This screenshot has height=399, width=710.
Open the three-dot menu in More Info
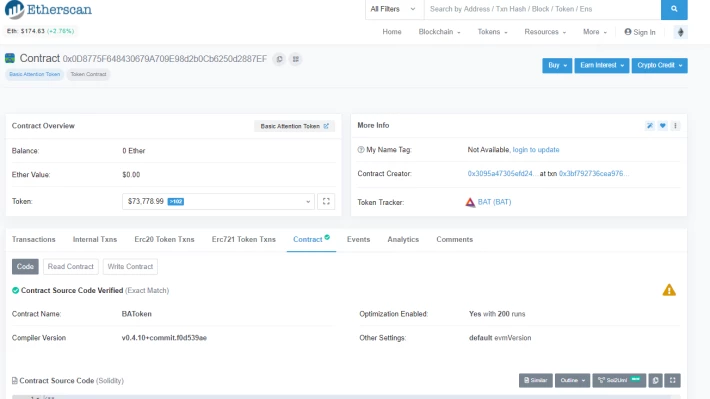coord(675,126)
